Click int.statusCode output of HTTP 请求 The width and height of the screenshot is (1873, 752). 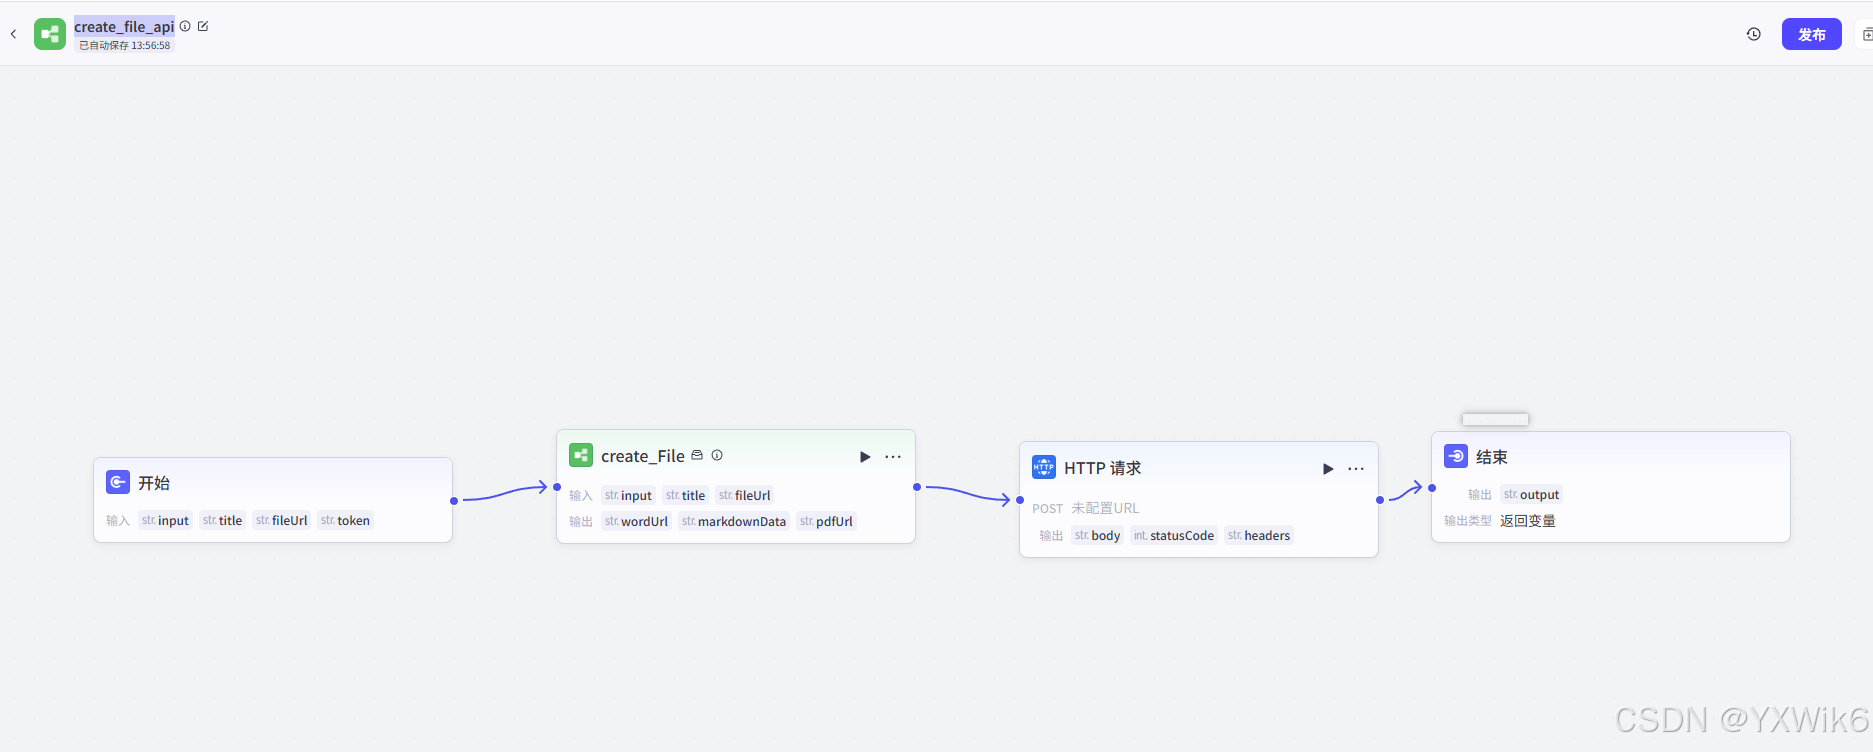point(1173,535)
